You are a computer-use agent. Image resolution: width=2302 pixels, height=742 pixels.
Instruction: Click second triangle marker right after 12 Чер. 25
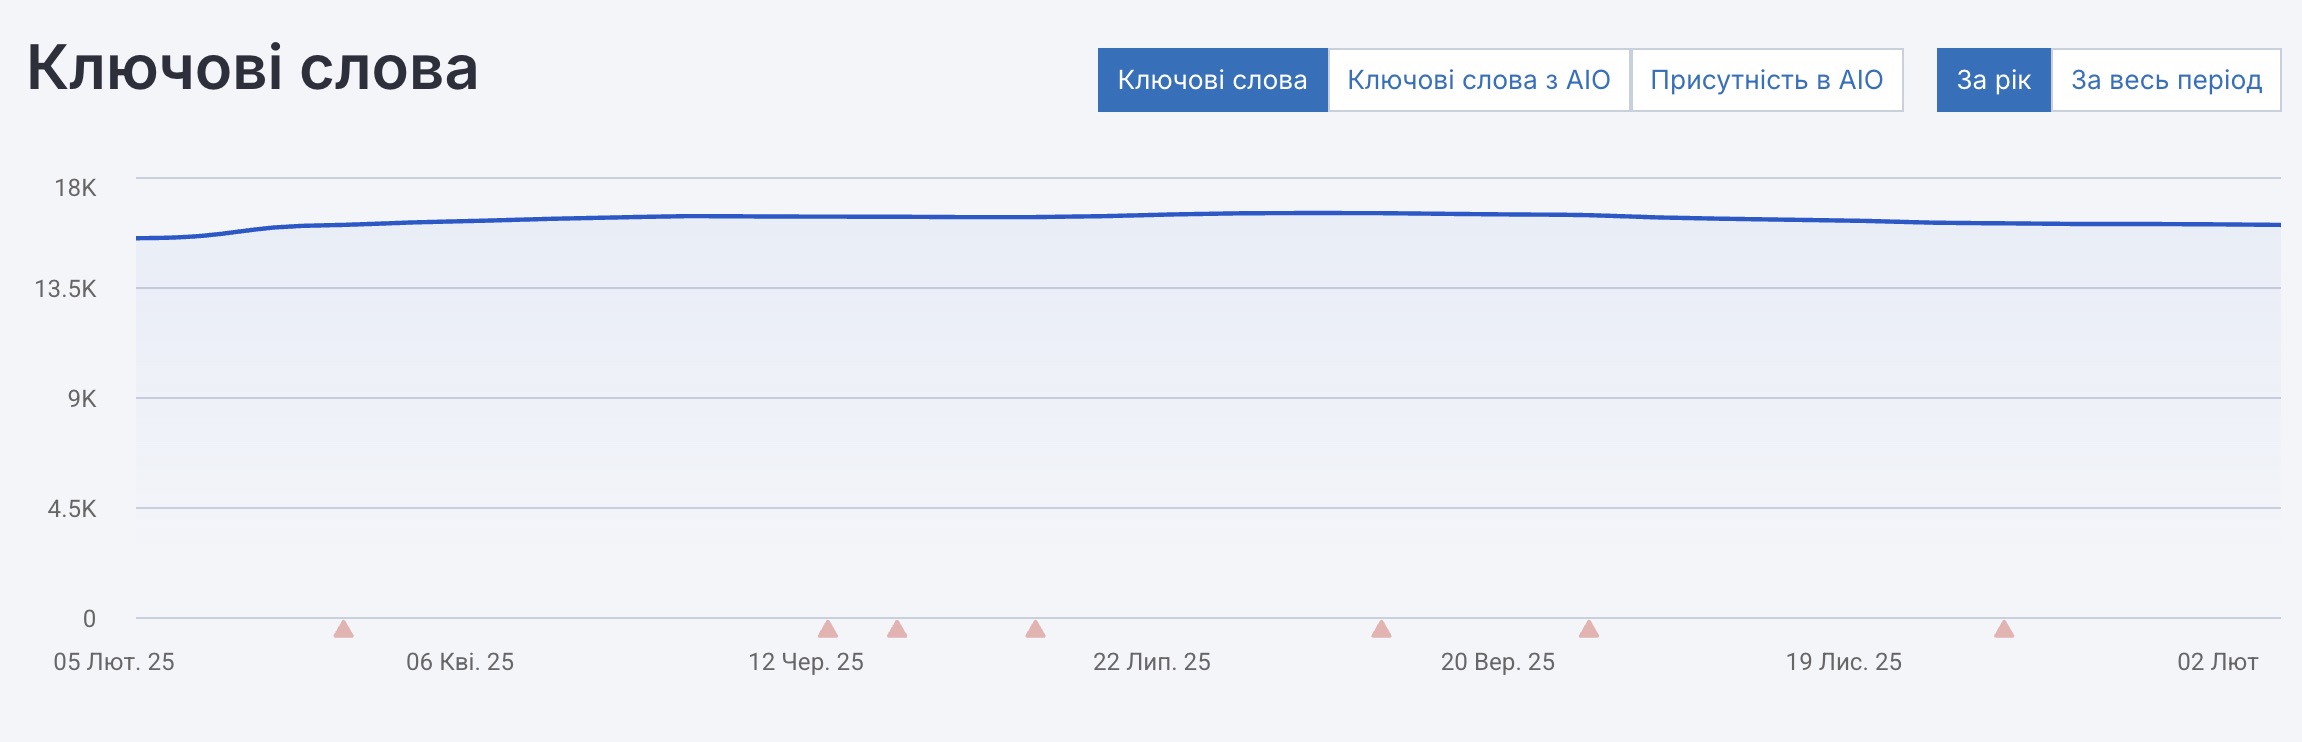coord(897,629)
